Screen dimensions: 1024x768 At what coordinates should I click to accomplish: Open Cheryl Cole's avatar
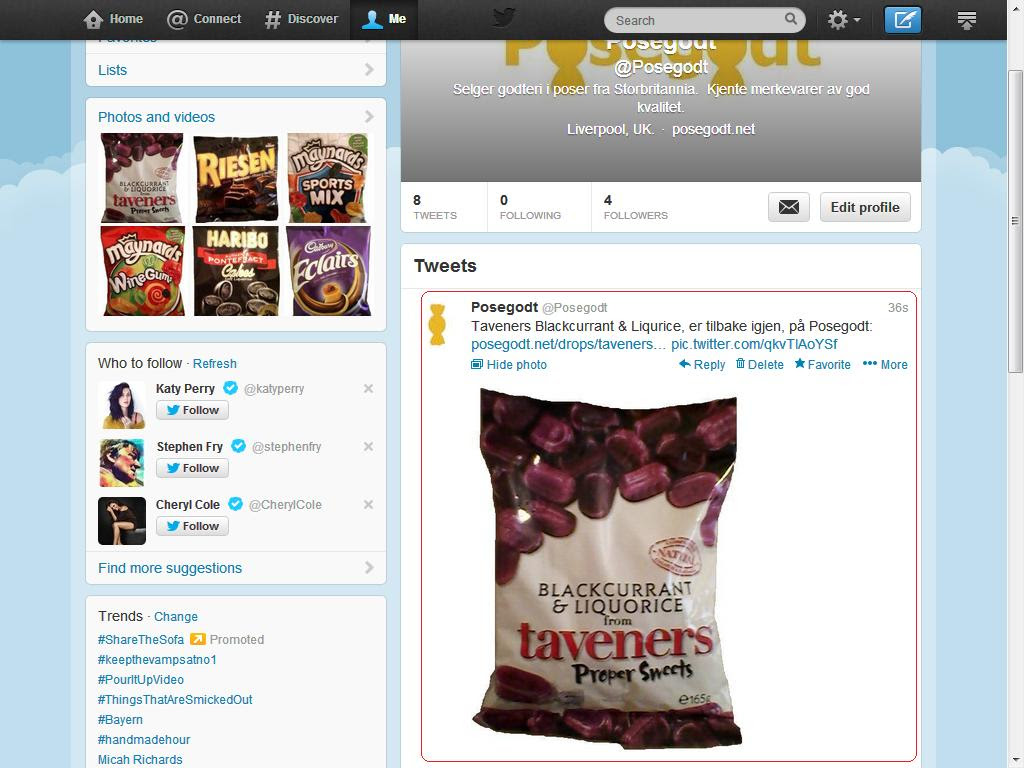pos(122,521)
